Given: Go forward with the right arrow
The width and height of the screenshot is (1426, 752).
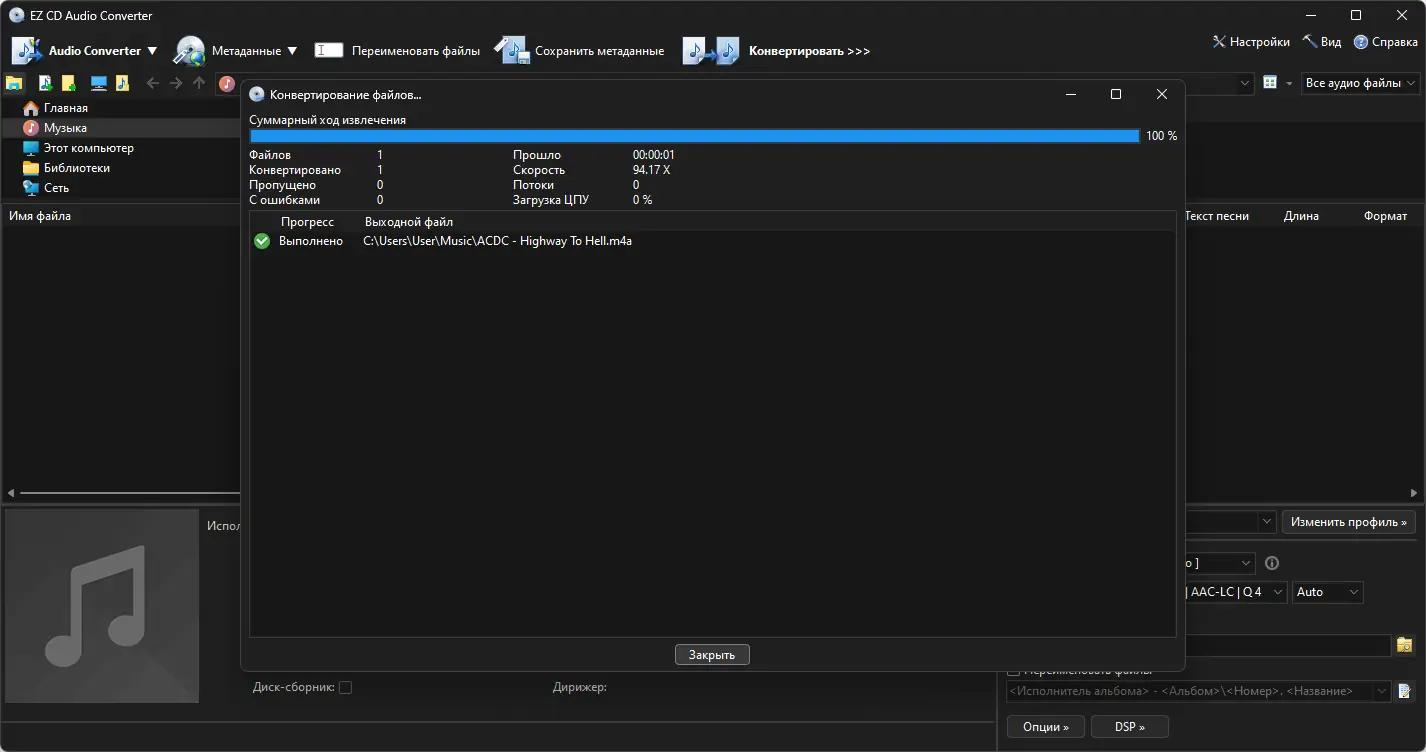Looking at the screenshot, I should pos(176,83).
